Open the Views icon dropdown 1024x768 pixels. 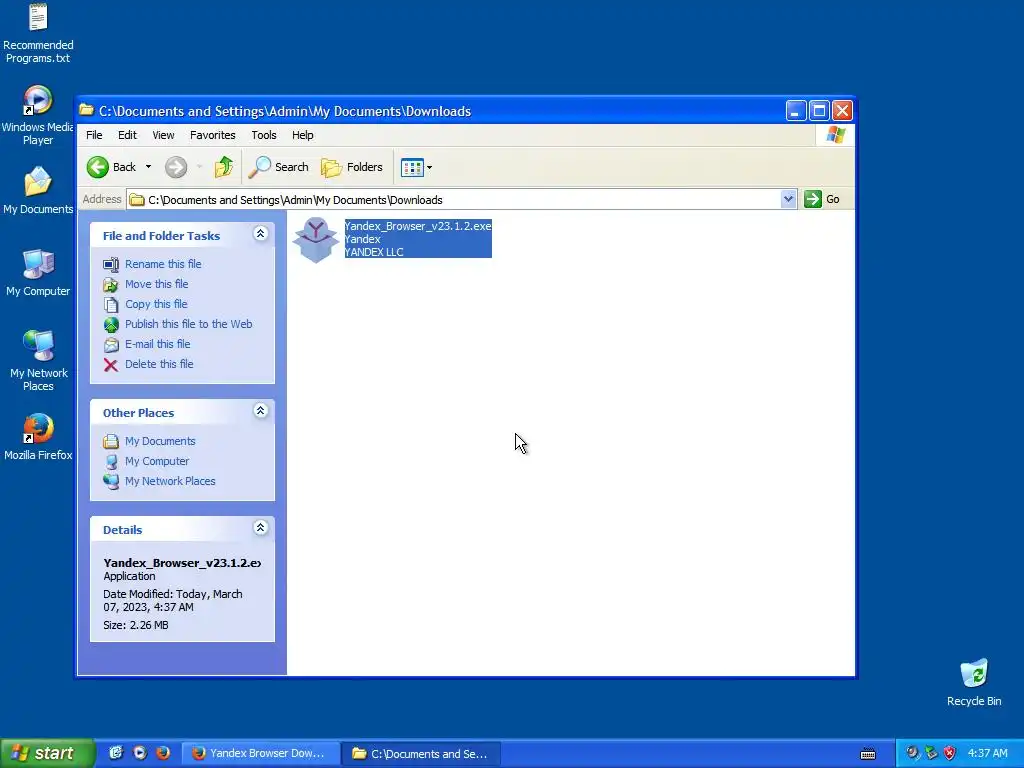(x=416, y=167)
